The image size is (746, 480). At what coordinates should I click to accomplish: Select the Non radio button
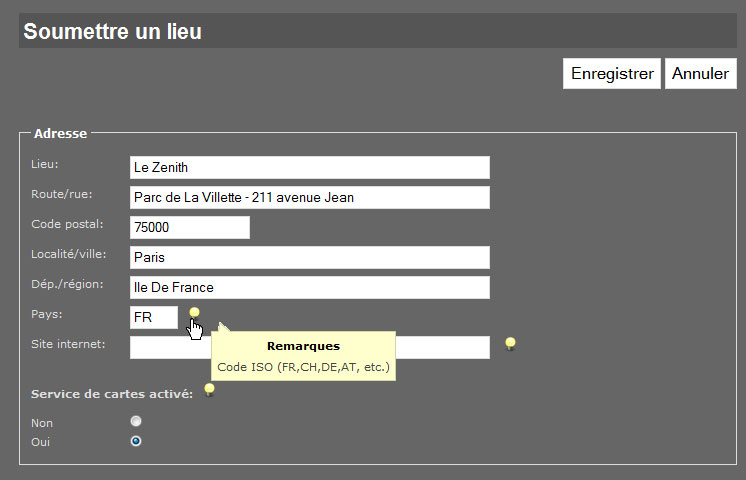coord(136,421)
